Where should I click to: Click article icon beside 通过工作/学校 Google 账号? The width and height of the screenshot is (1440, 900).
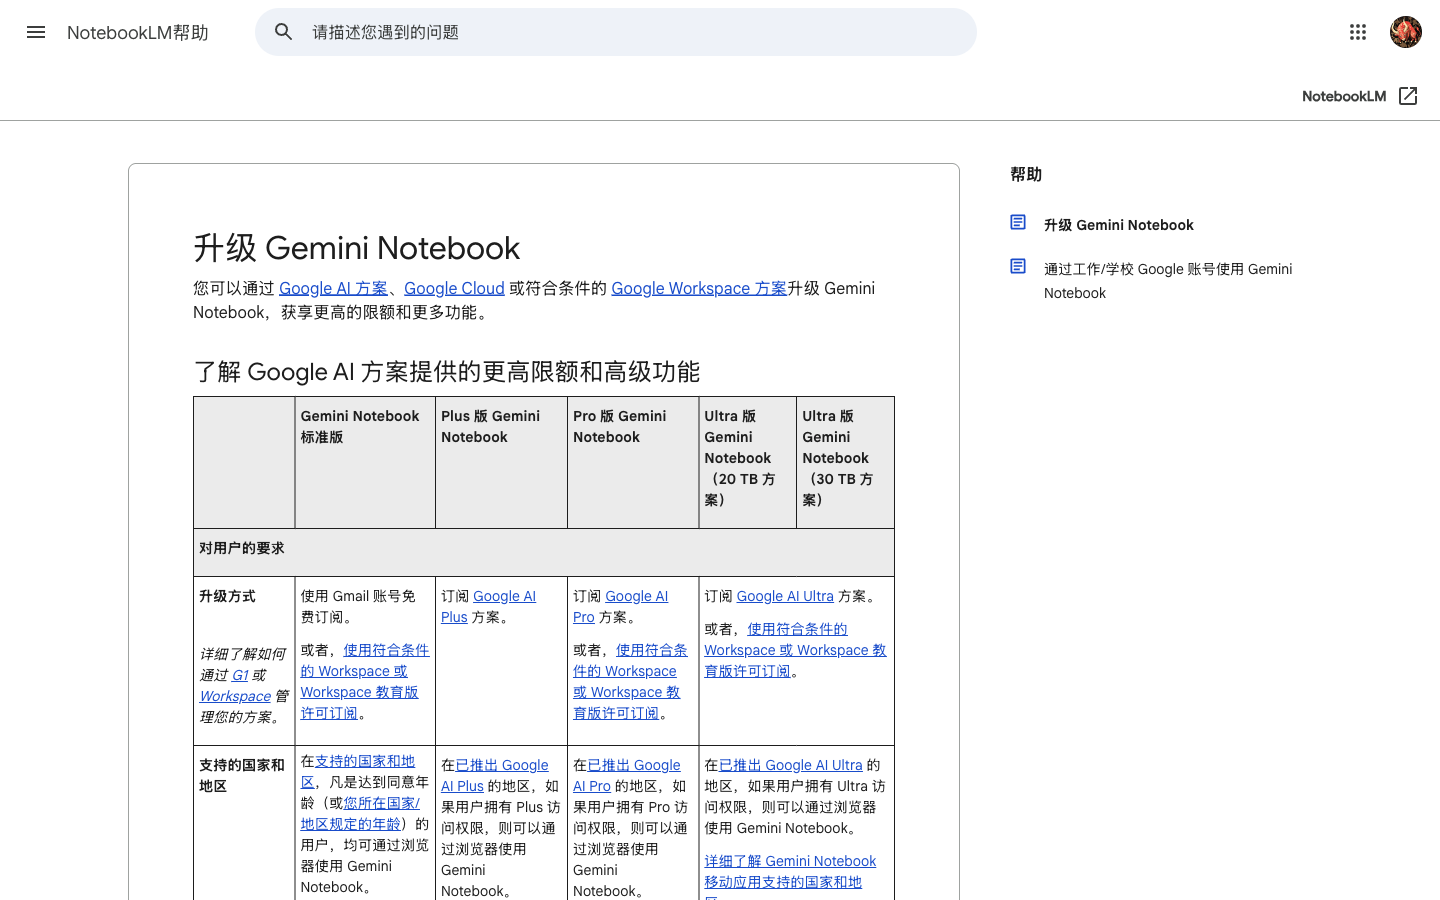tap(1018, 267)
